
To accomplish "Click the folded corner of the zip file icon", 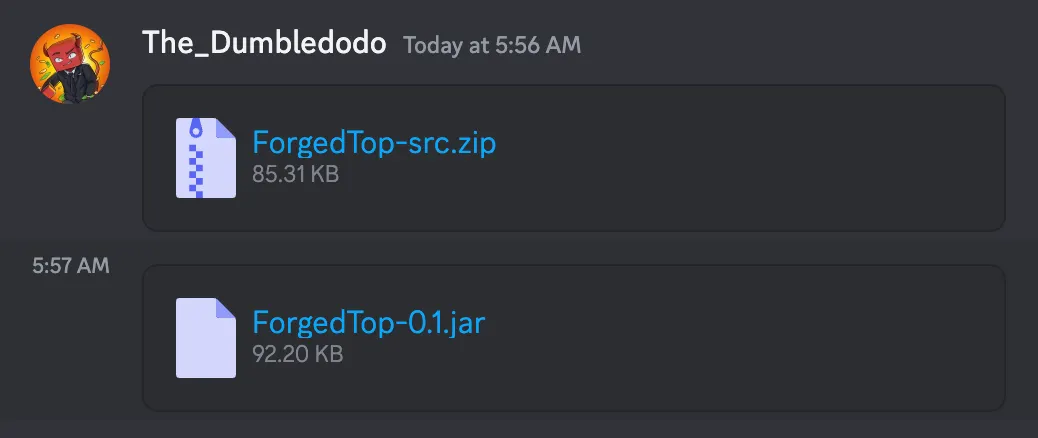I will [x=226, y=128].
